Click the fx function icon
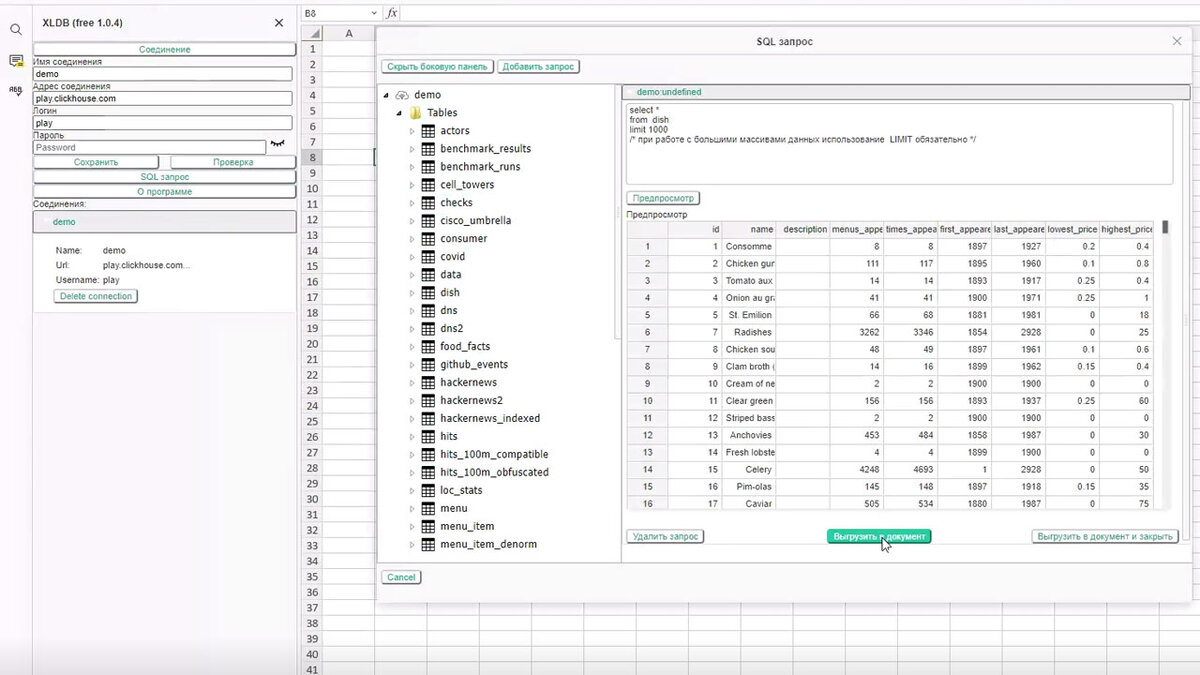Viewport: 1200px width, 675px height. 392,13
